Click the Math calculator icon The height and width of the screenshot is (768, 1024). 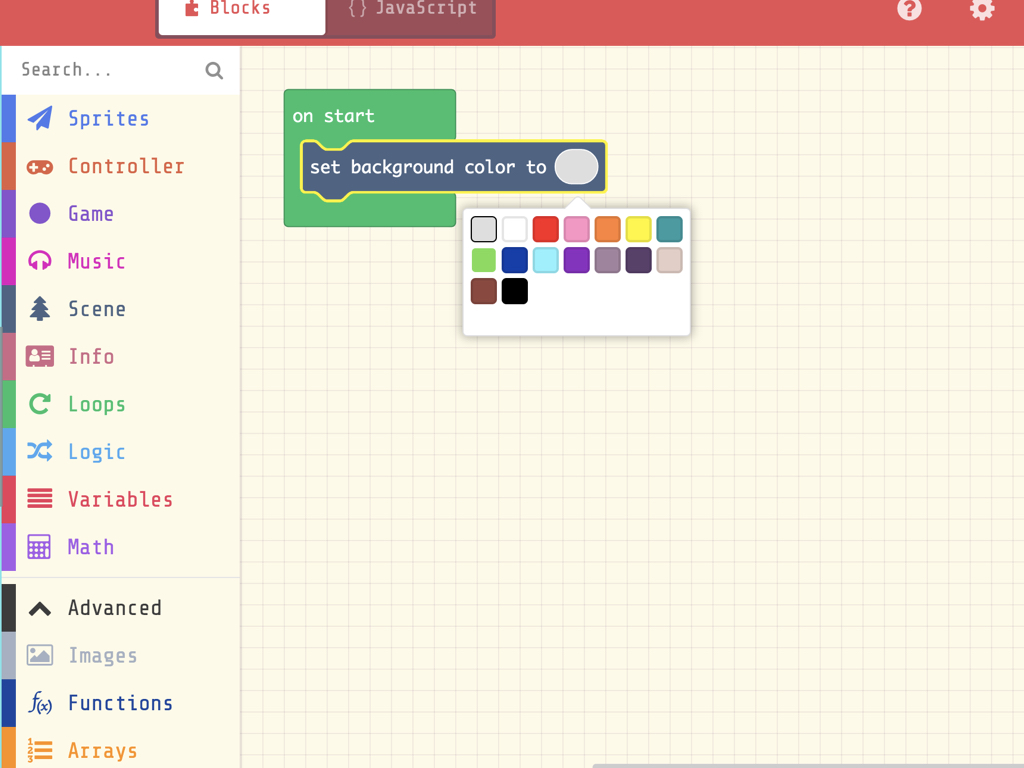click(39, 547)
